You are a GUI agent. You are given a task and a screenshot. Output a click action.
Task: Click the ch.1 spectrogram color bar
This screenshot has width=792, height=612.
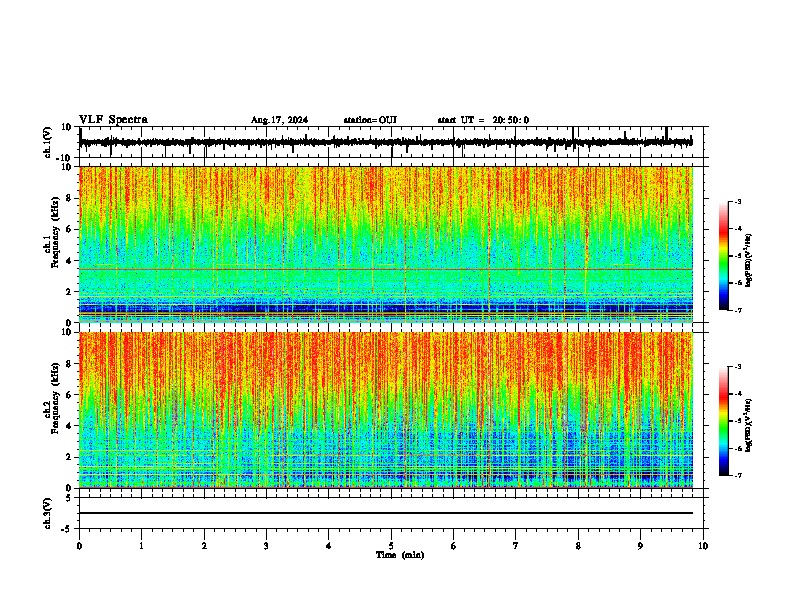[x=723, y=256]
